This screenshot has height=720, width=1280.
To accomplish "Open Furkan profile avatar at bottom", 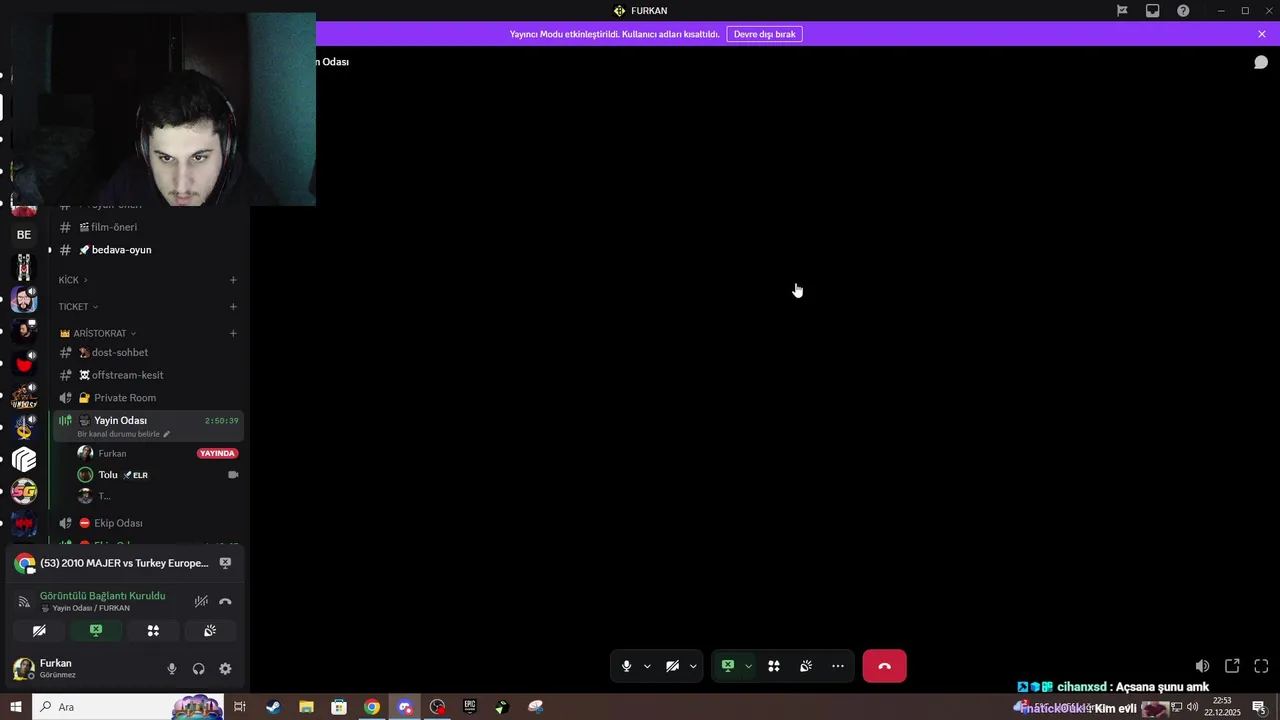I will 23,669.
